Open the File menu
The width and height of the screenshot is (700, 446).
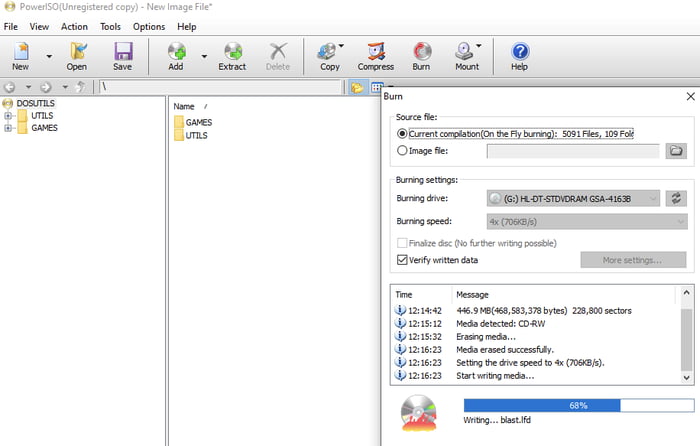coord(11,27)
